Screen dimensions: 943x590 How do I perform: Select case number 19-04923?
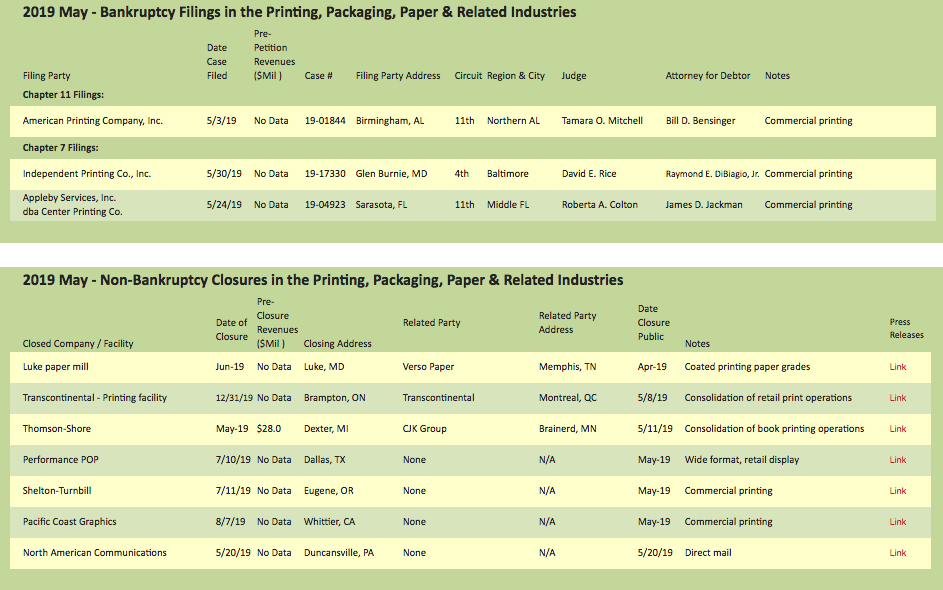(x=325, y=205)
